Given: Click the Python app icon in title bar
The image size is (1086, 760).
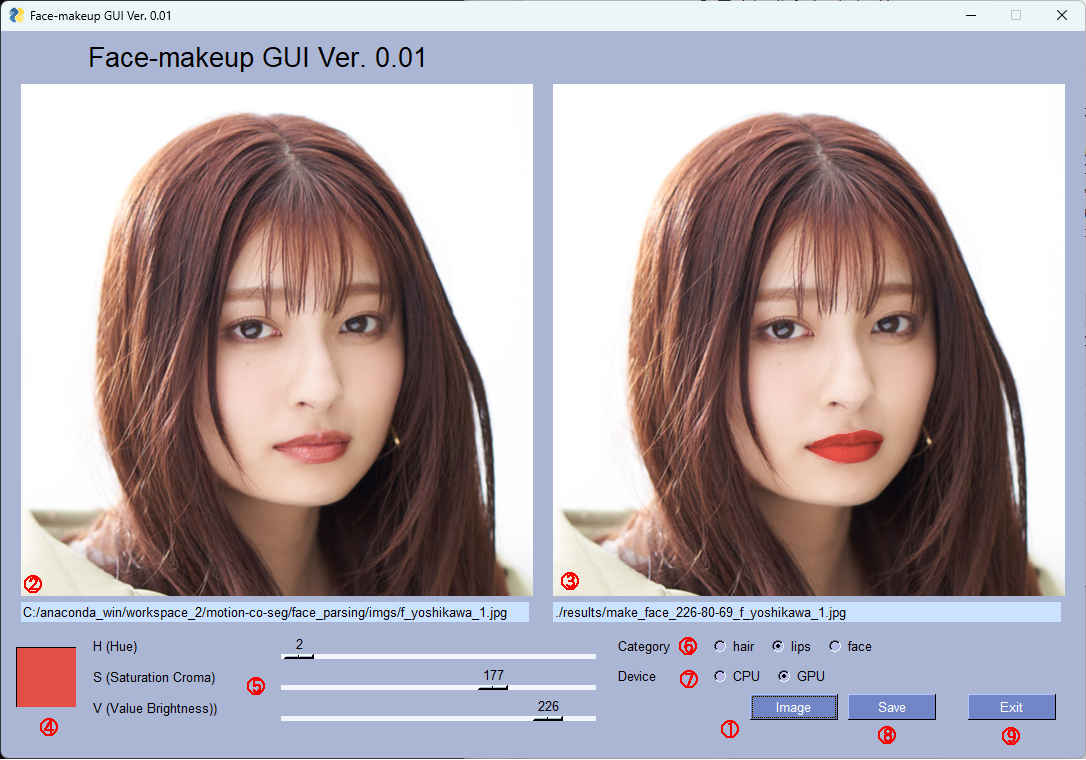Looking at the screenshot, I should (16, 15).
